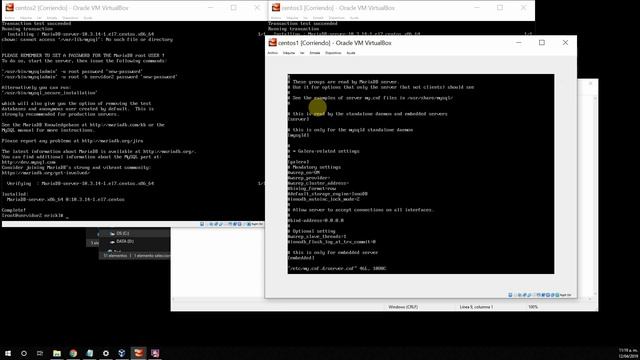The image size is (640, 360).
Task: Click the 100% zoom indicator in Notepad
Action: click(x=533, y=307)
